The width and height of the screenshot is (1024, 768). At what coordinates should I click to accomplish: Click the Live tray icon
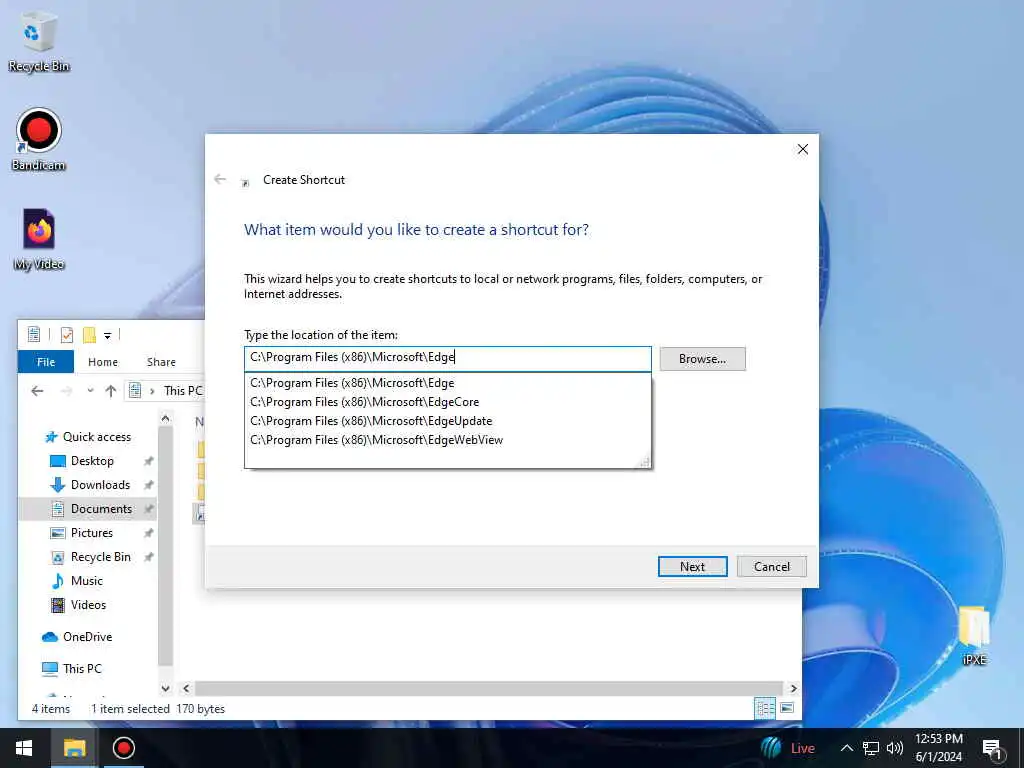788,748
